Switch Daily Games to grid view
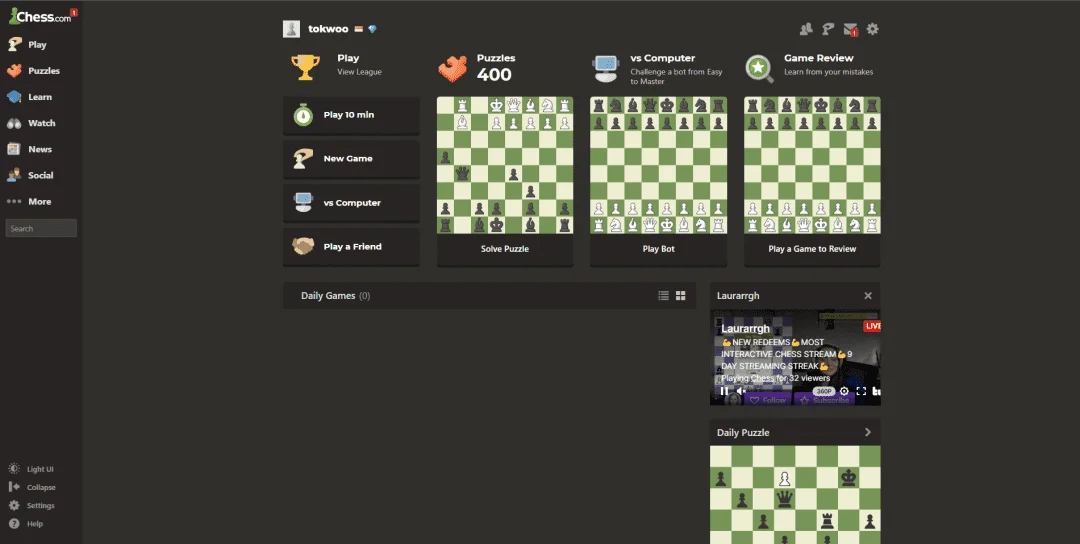Viewport: 1080px width, 544px height. [x=681, y=295]
